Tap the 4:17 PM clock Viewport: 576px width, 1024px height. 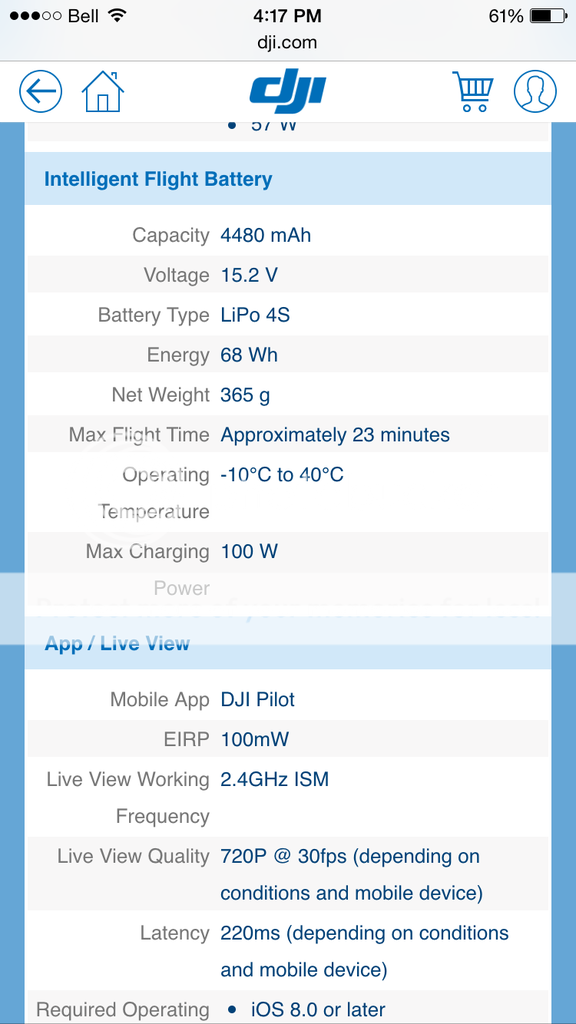(287, 16)
